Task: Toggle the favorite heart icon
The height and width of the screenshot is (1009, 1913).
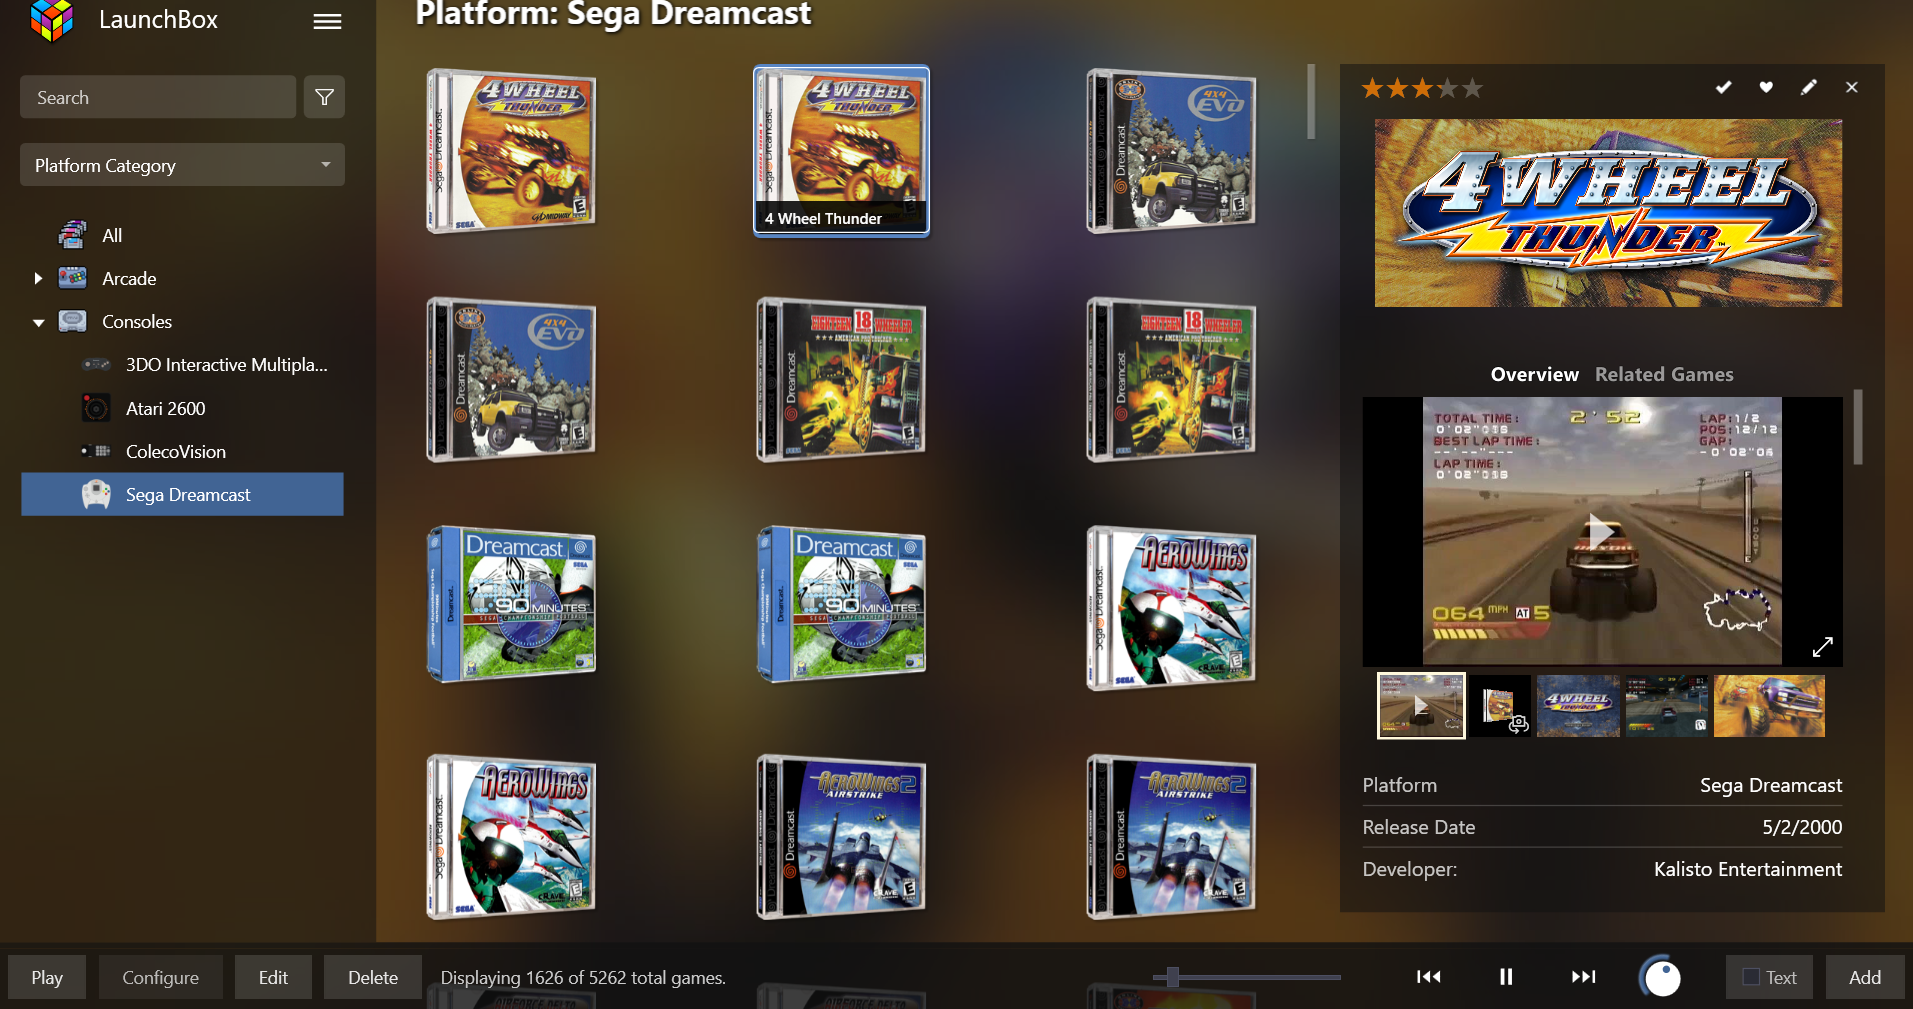Action: pos(1766,87)
